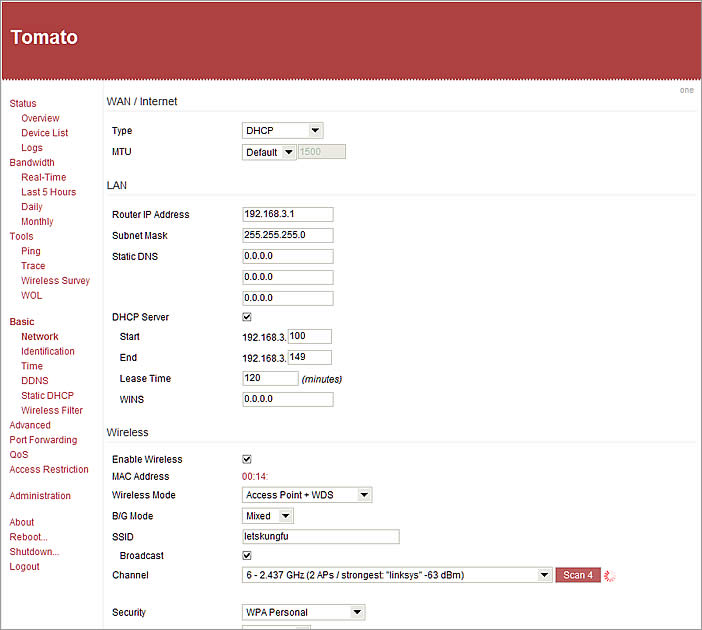The width and height of the screenshot is (702, 630).
Task: Click the MAC Address value 00:14:
Action: [x=255, y=477]
